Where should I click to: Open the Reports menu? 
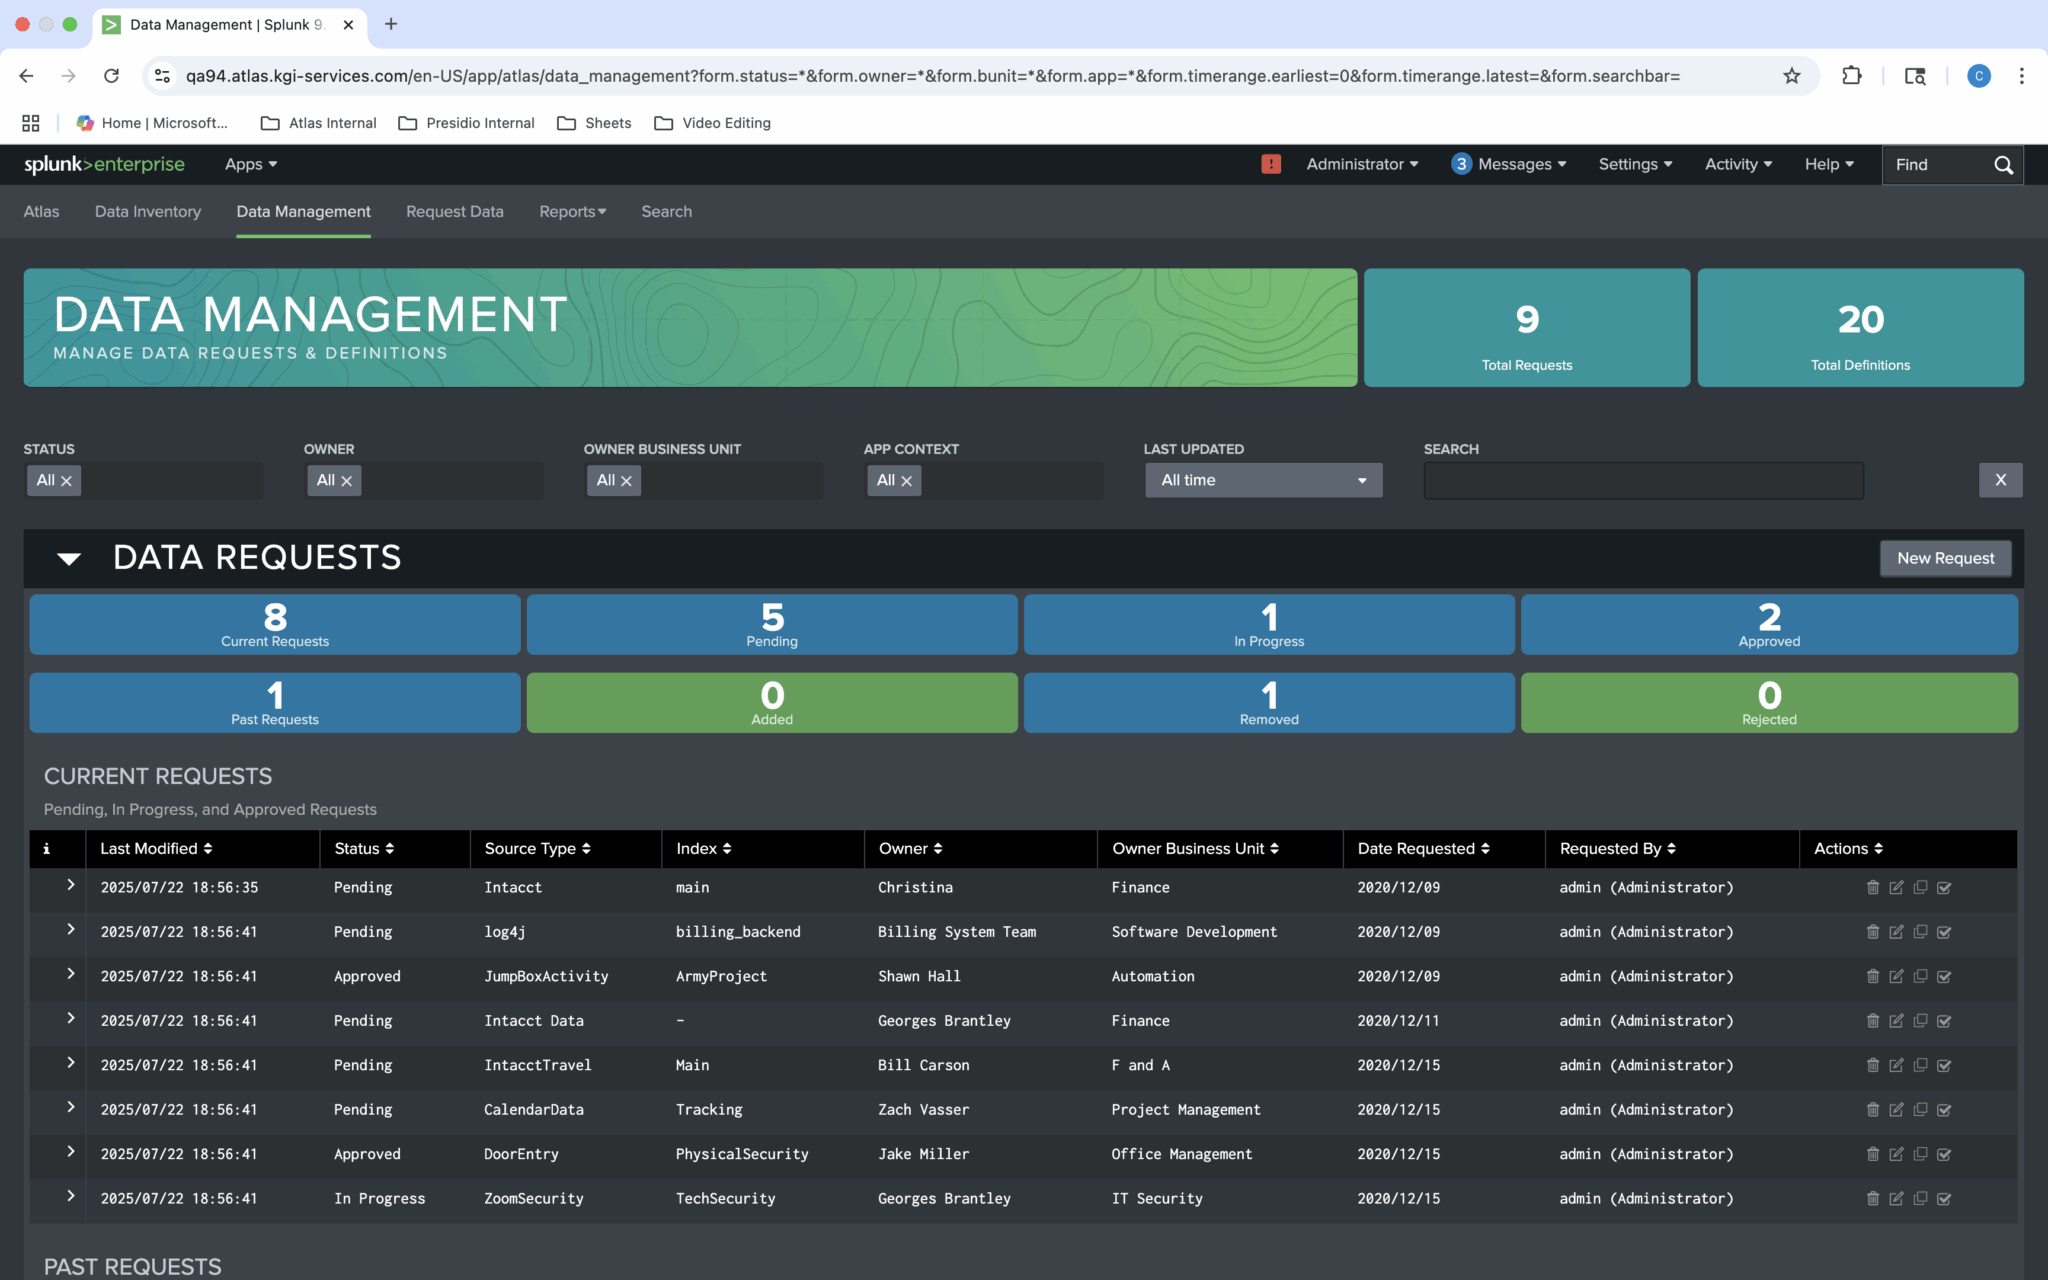click(572, 211)
